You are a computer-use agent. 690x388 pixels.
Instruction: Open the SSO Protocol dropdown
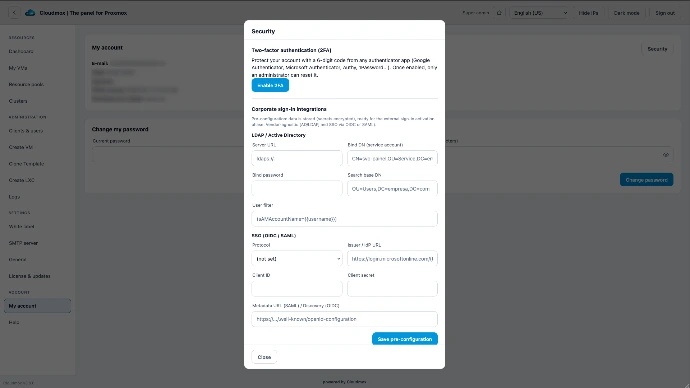(297, 259)
